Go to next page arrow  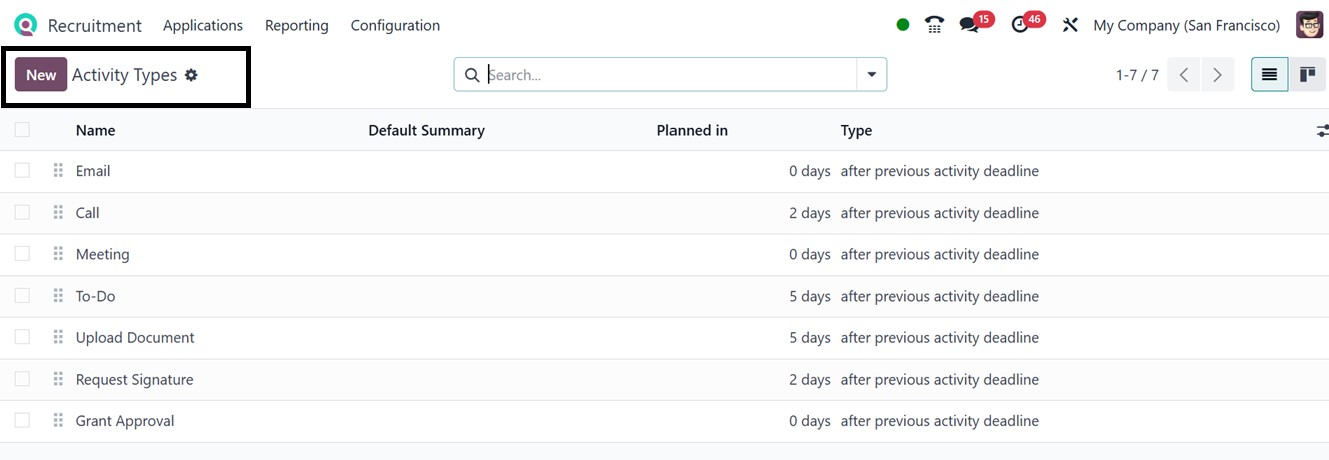click(x=1217, y=75)
